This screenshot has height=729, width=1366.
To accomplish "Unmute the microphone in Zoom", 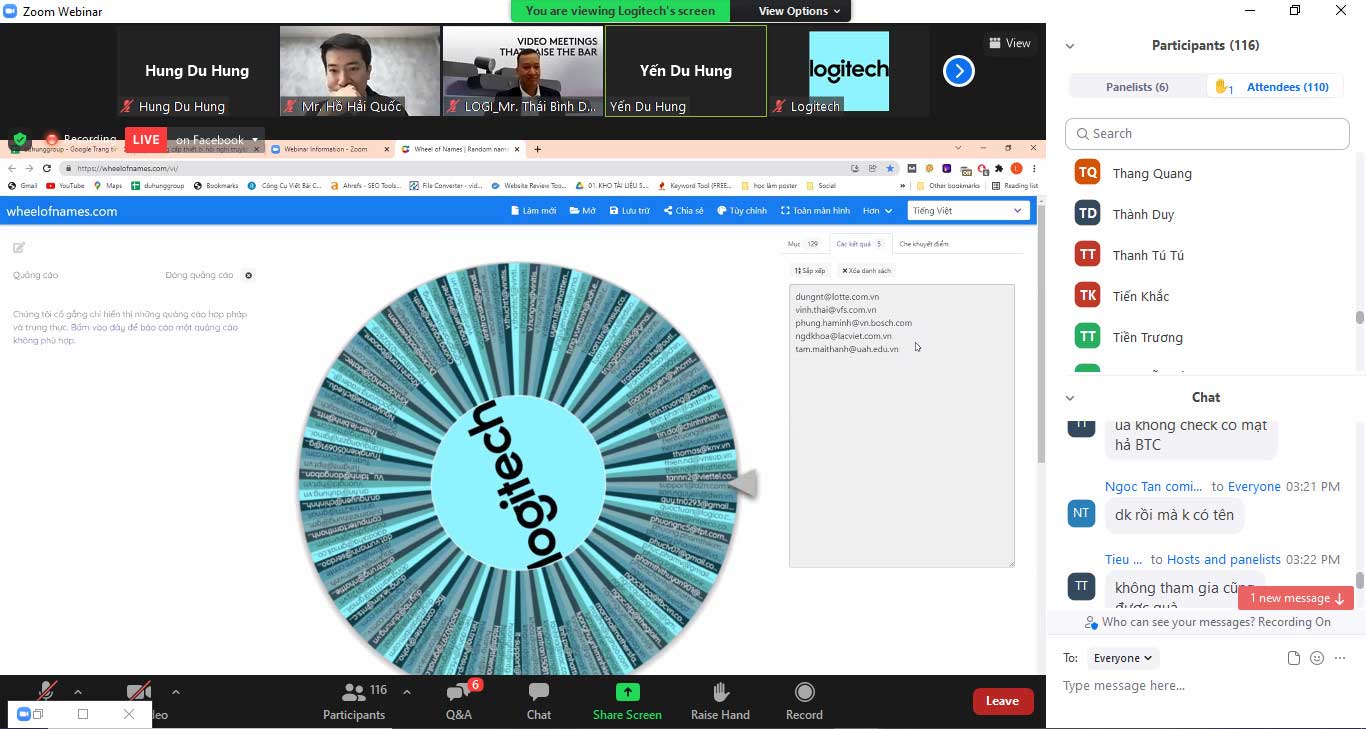I will (46, 691).
